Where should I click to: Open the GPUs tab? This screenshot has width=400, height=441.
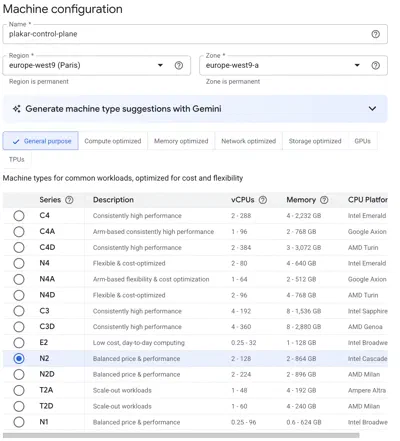[363, 141]
